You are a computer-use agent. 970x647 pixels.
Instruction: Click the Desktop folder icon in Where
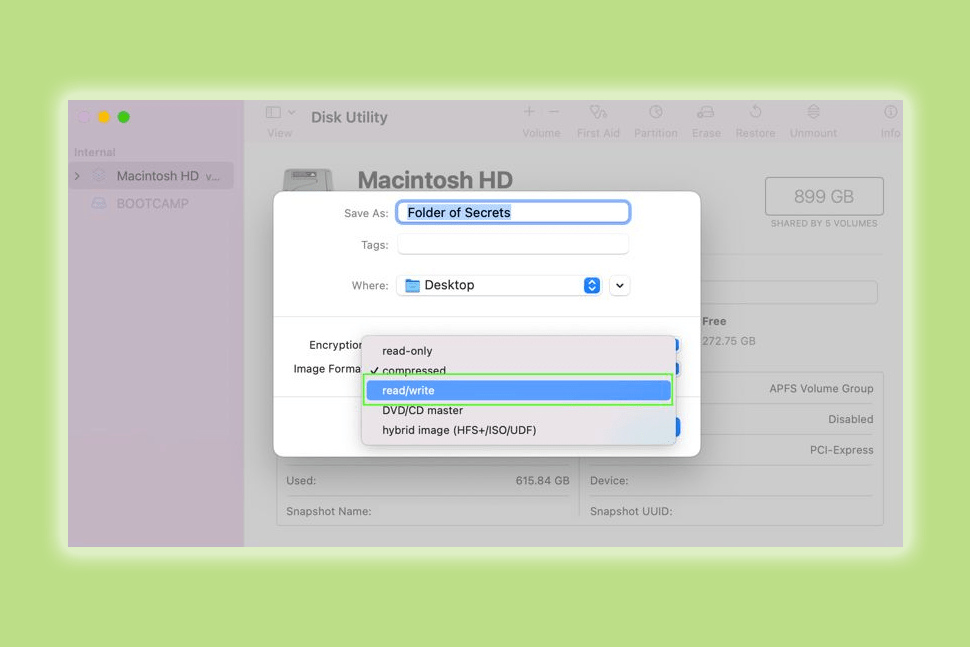[x=413, y=285]
